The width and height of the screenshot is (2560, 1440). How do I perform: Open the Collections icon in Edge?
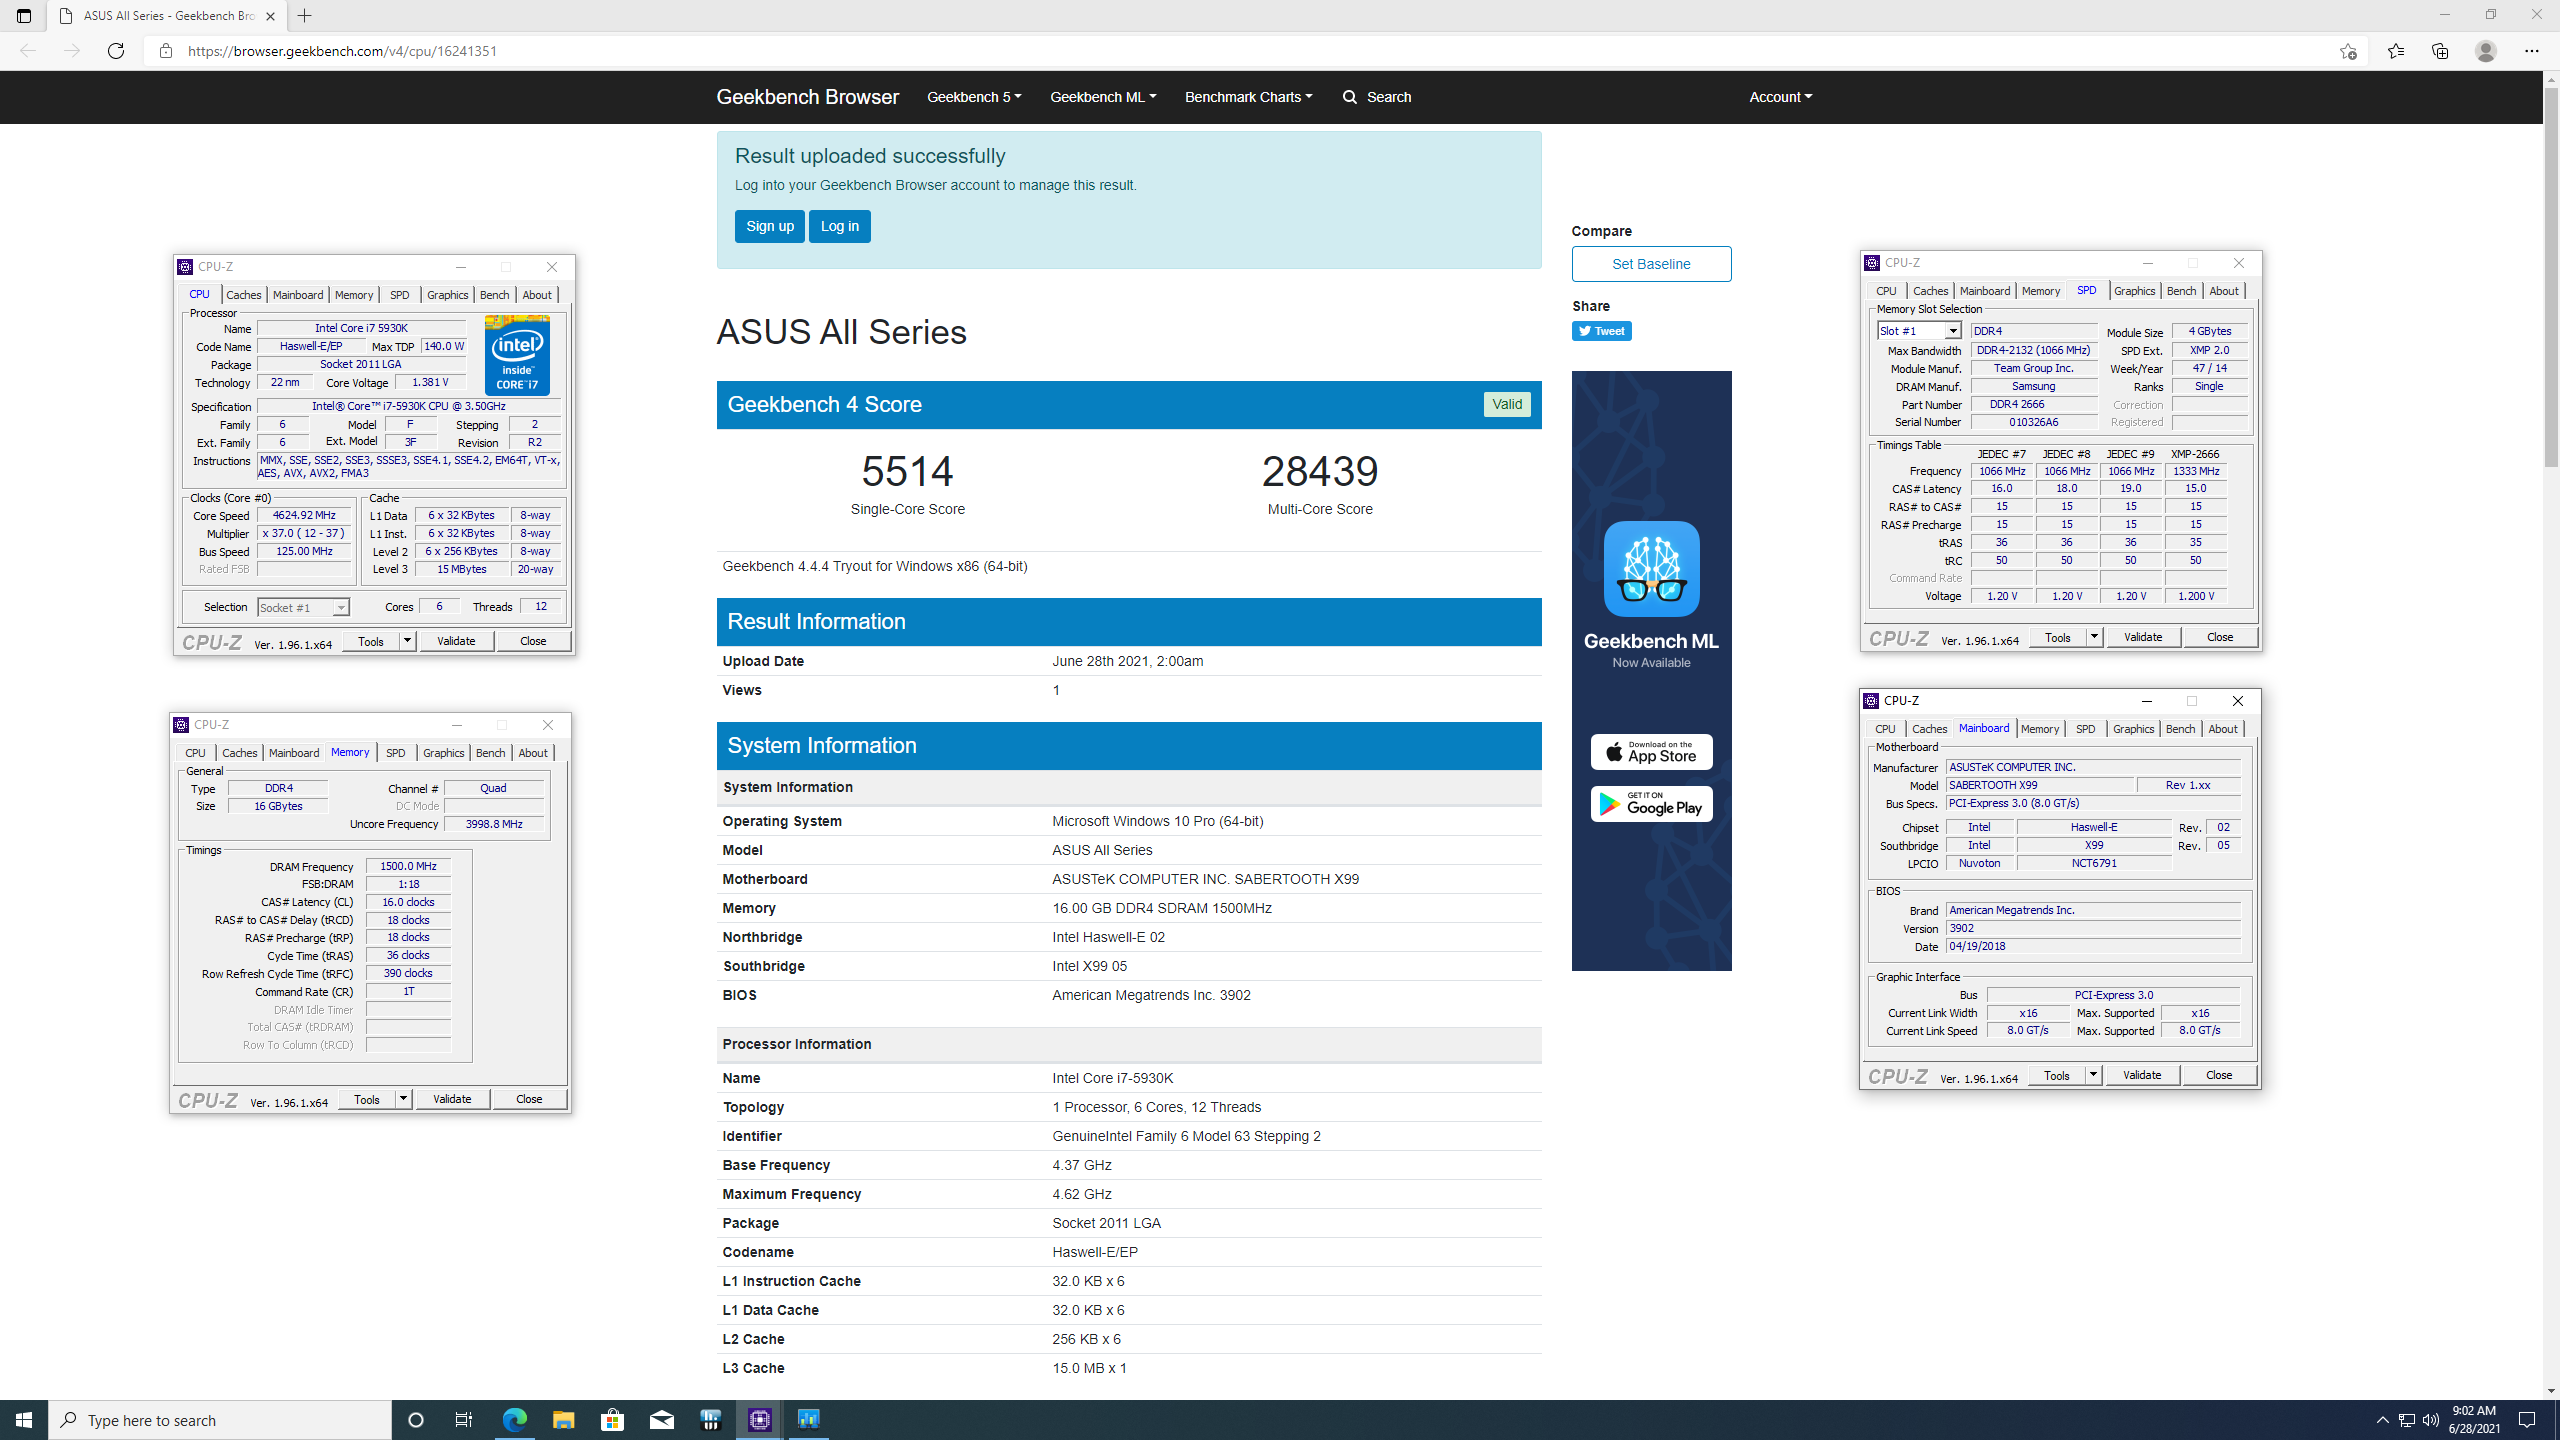[2440, 51]
